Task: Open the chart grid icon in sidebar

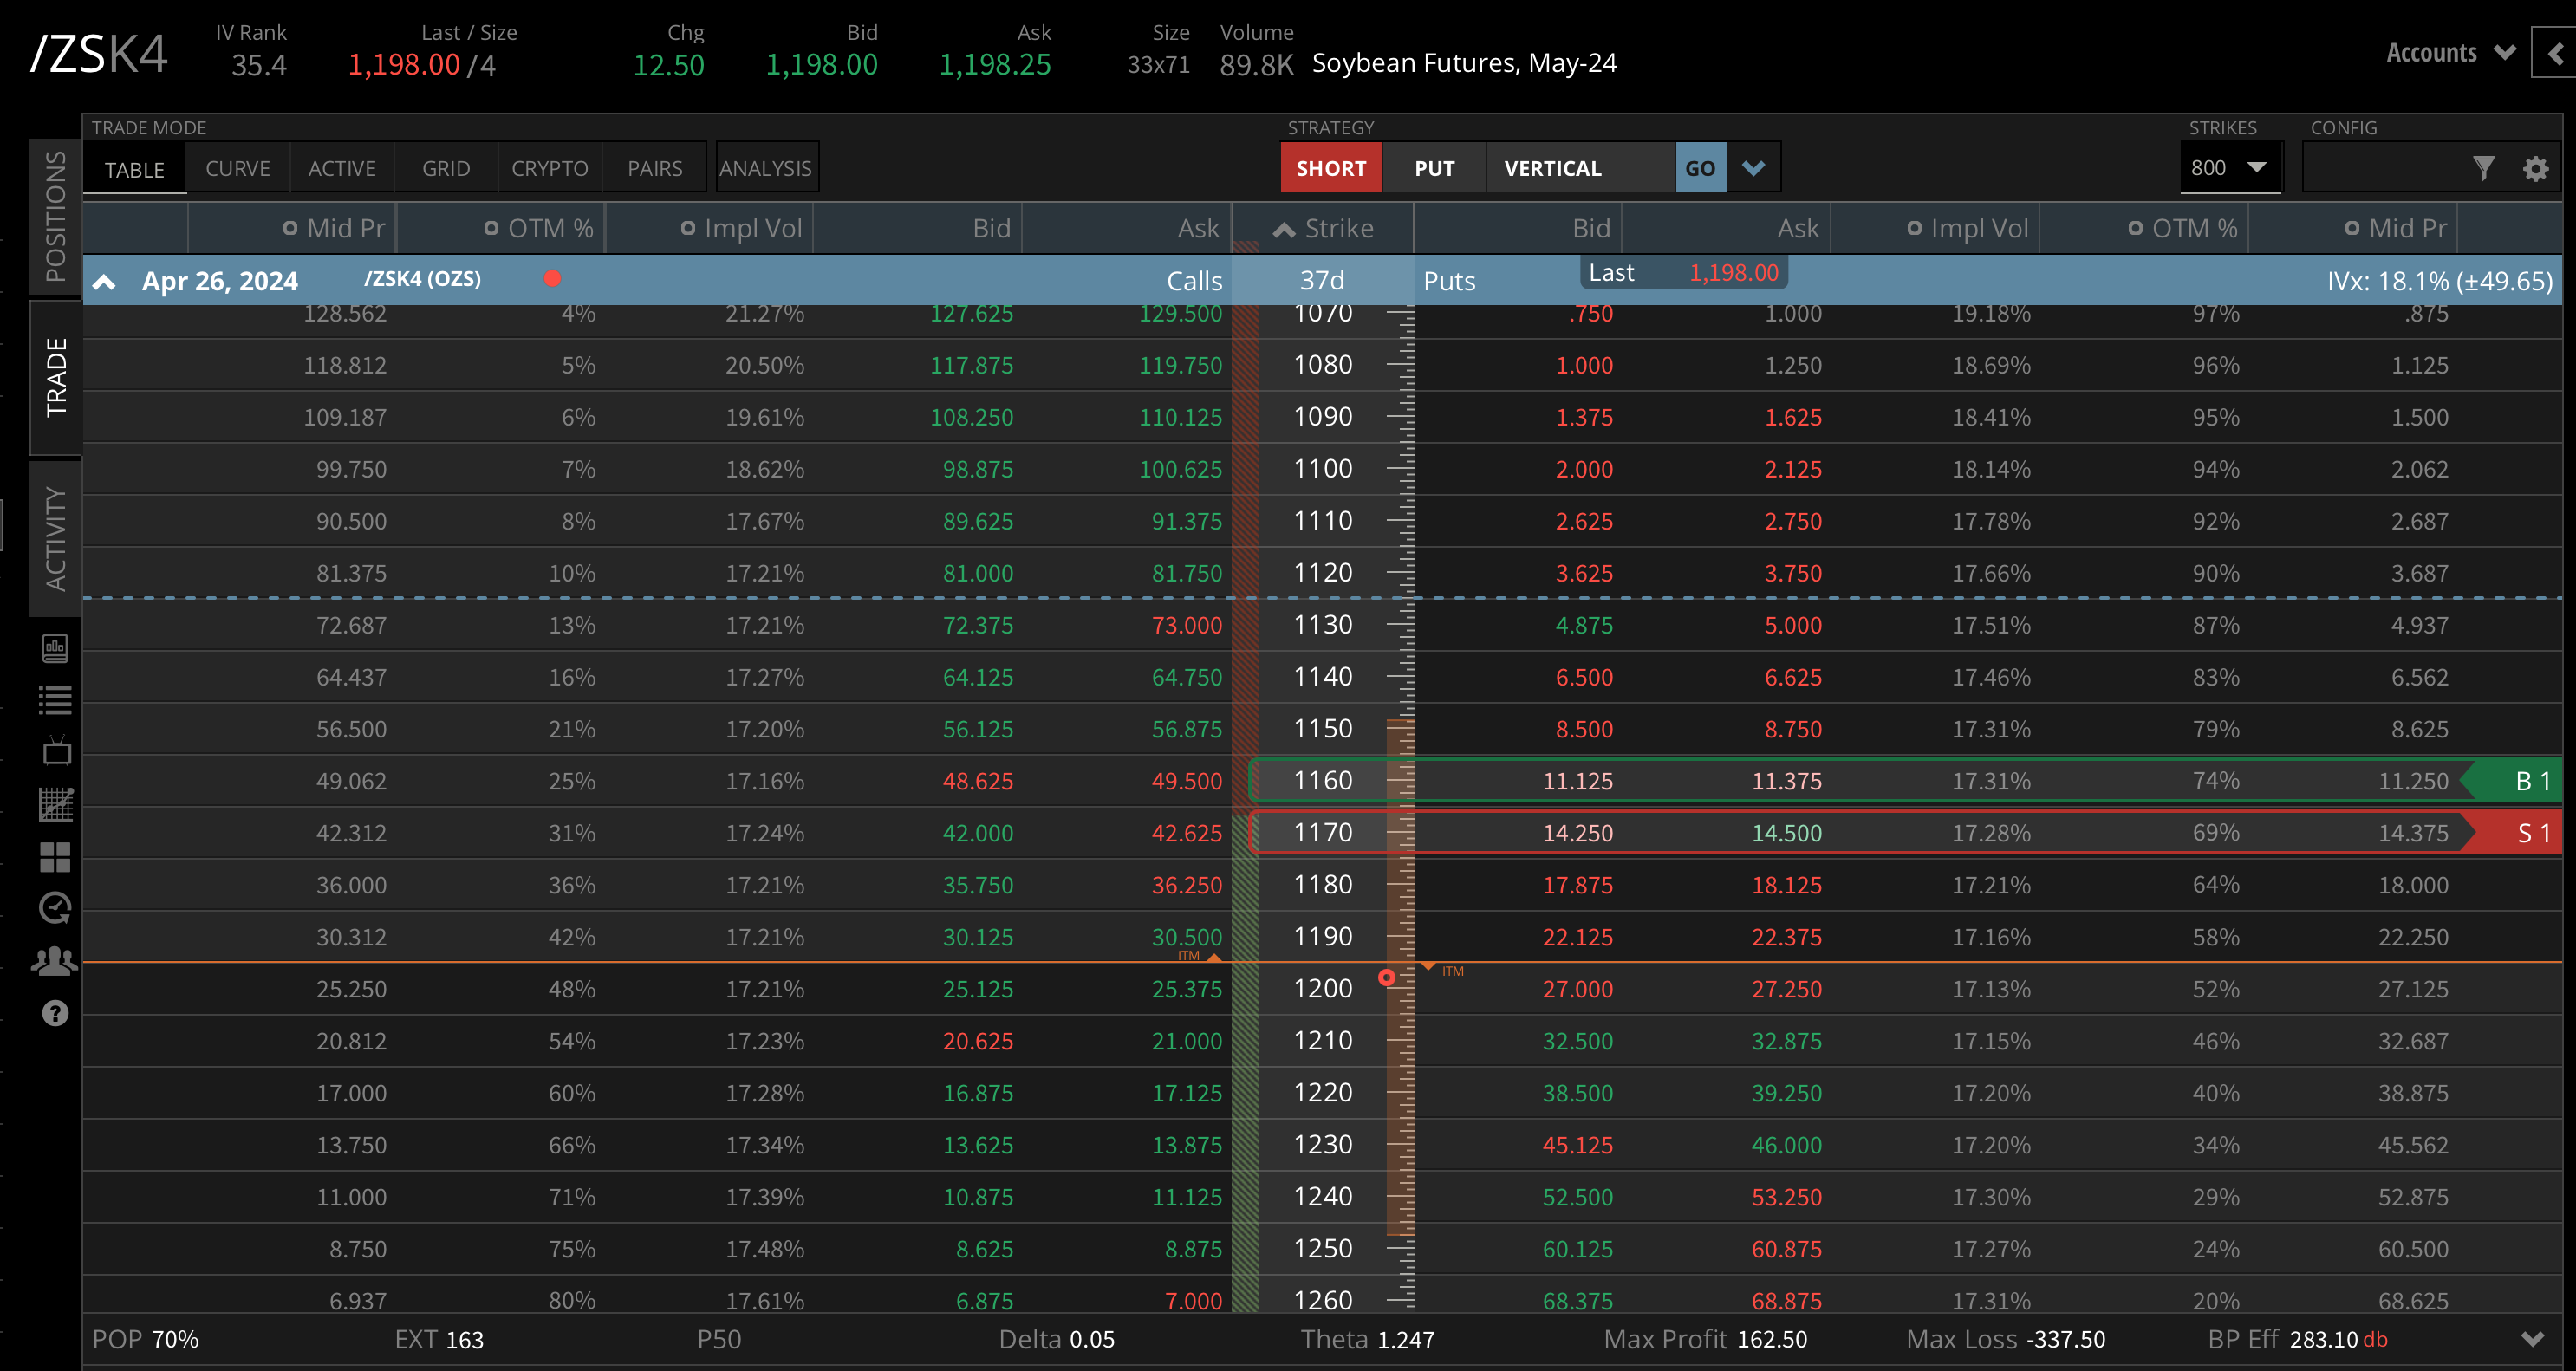Action: click(56, 804)
